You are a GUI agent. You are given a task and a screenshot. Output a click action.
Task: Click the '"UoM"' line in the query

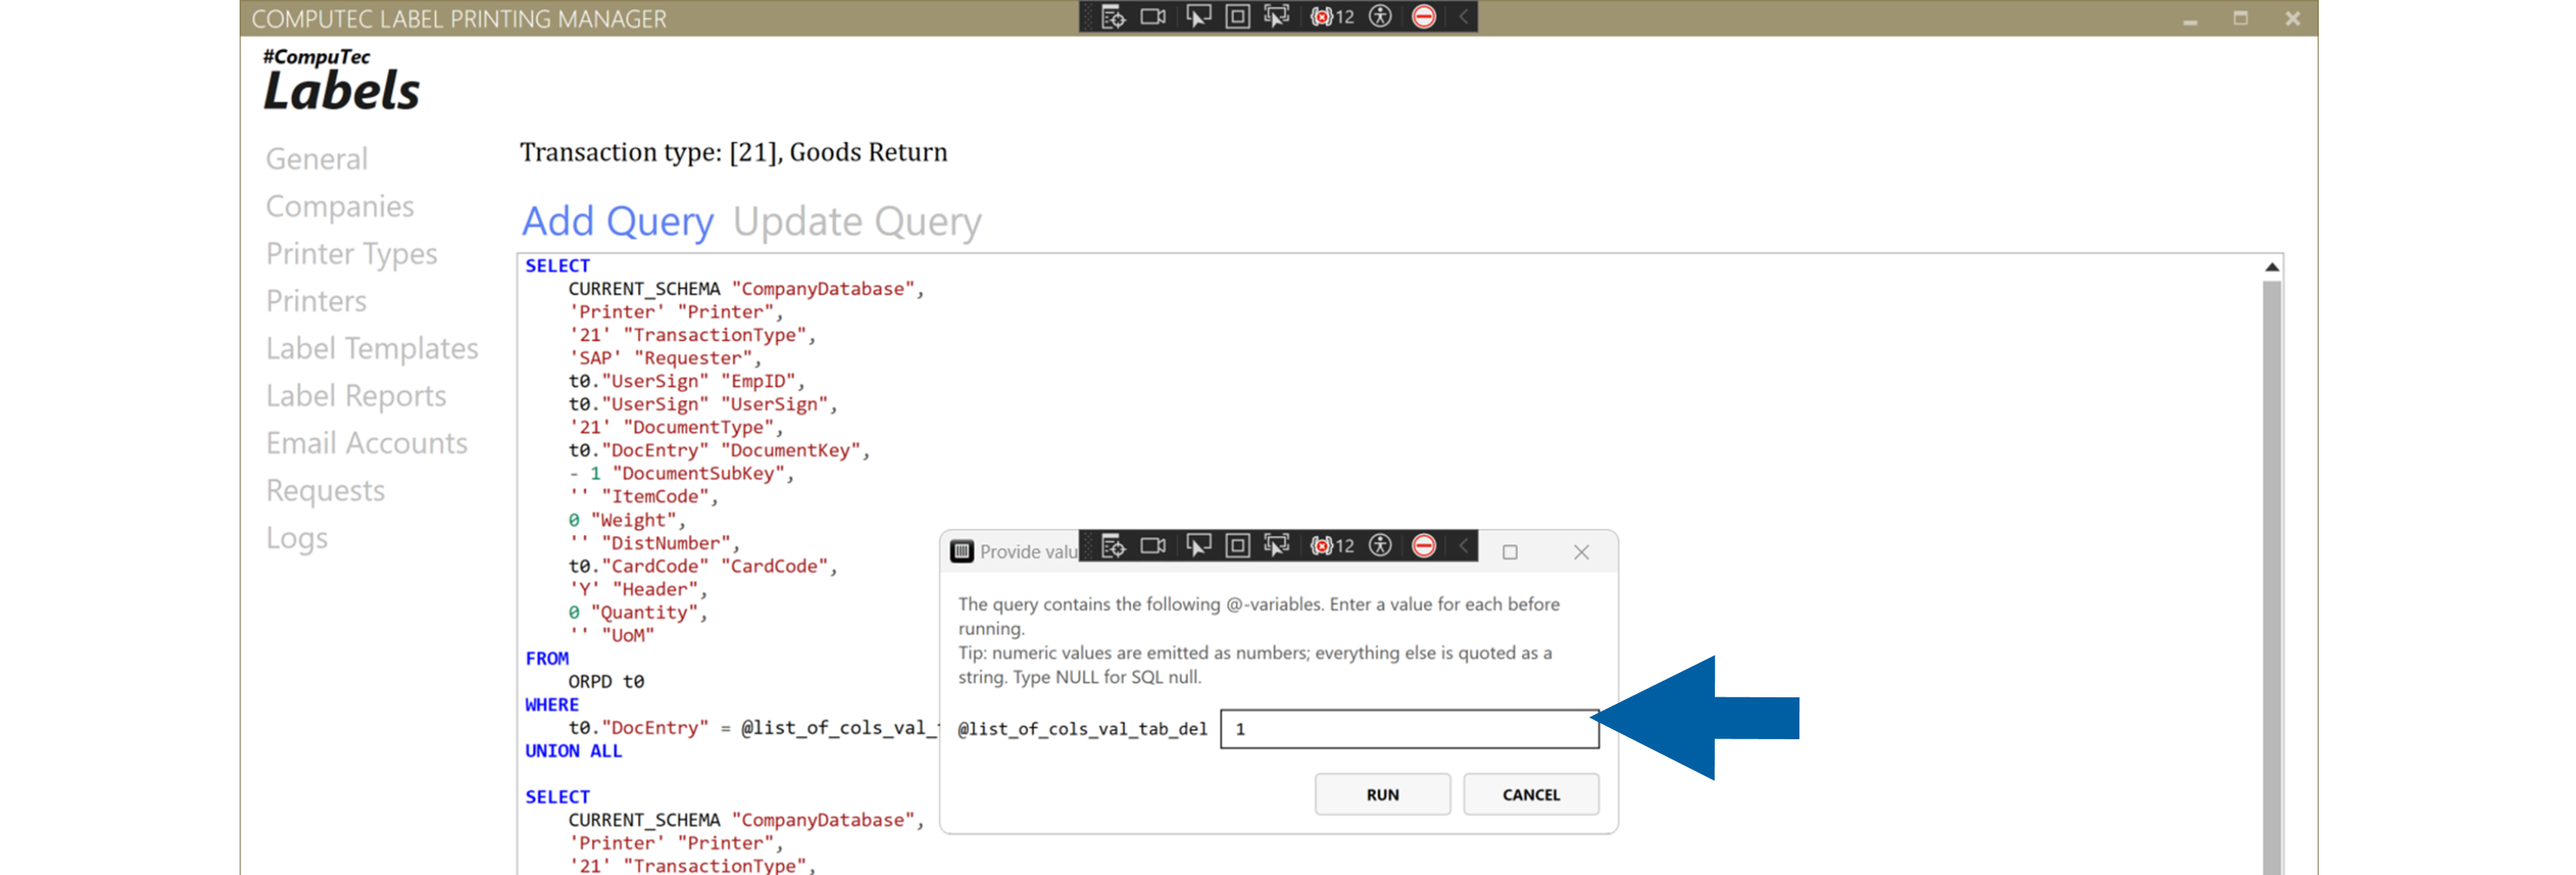click(x=611, y=636)
